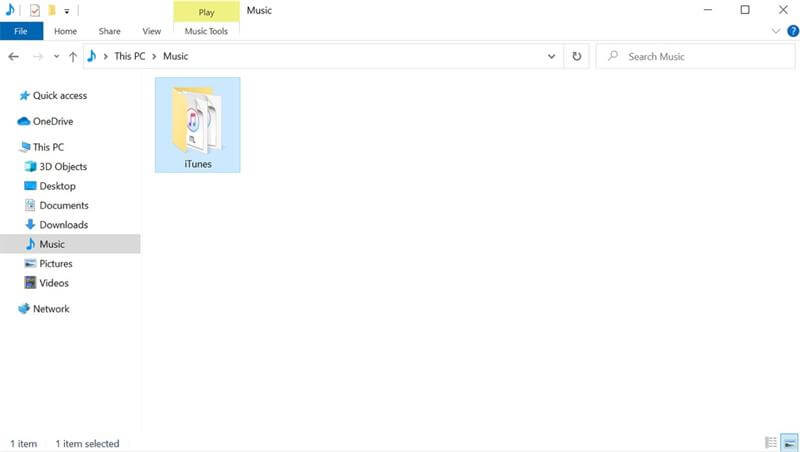Open the File menu
Image resolution: width=800 pixels, height=452 pixels.
[21, 31]
